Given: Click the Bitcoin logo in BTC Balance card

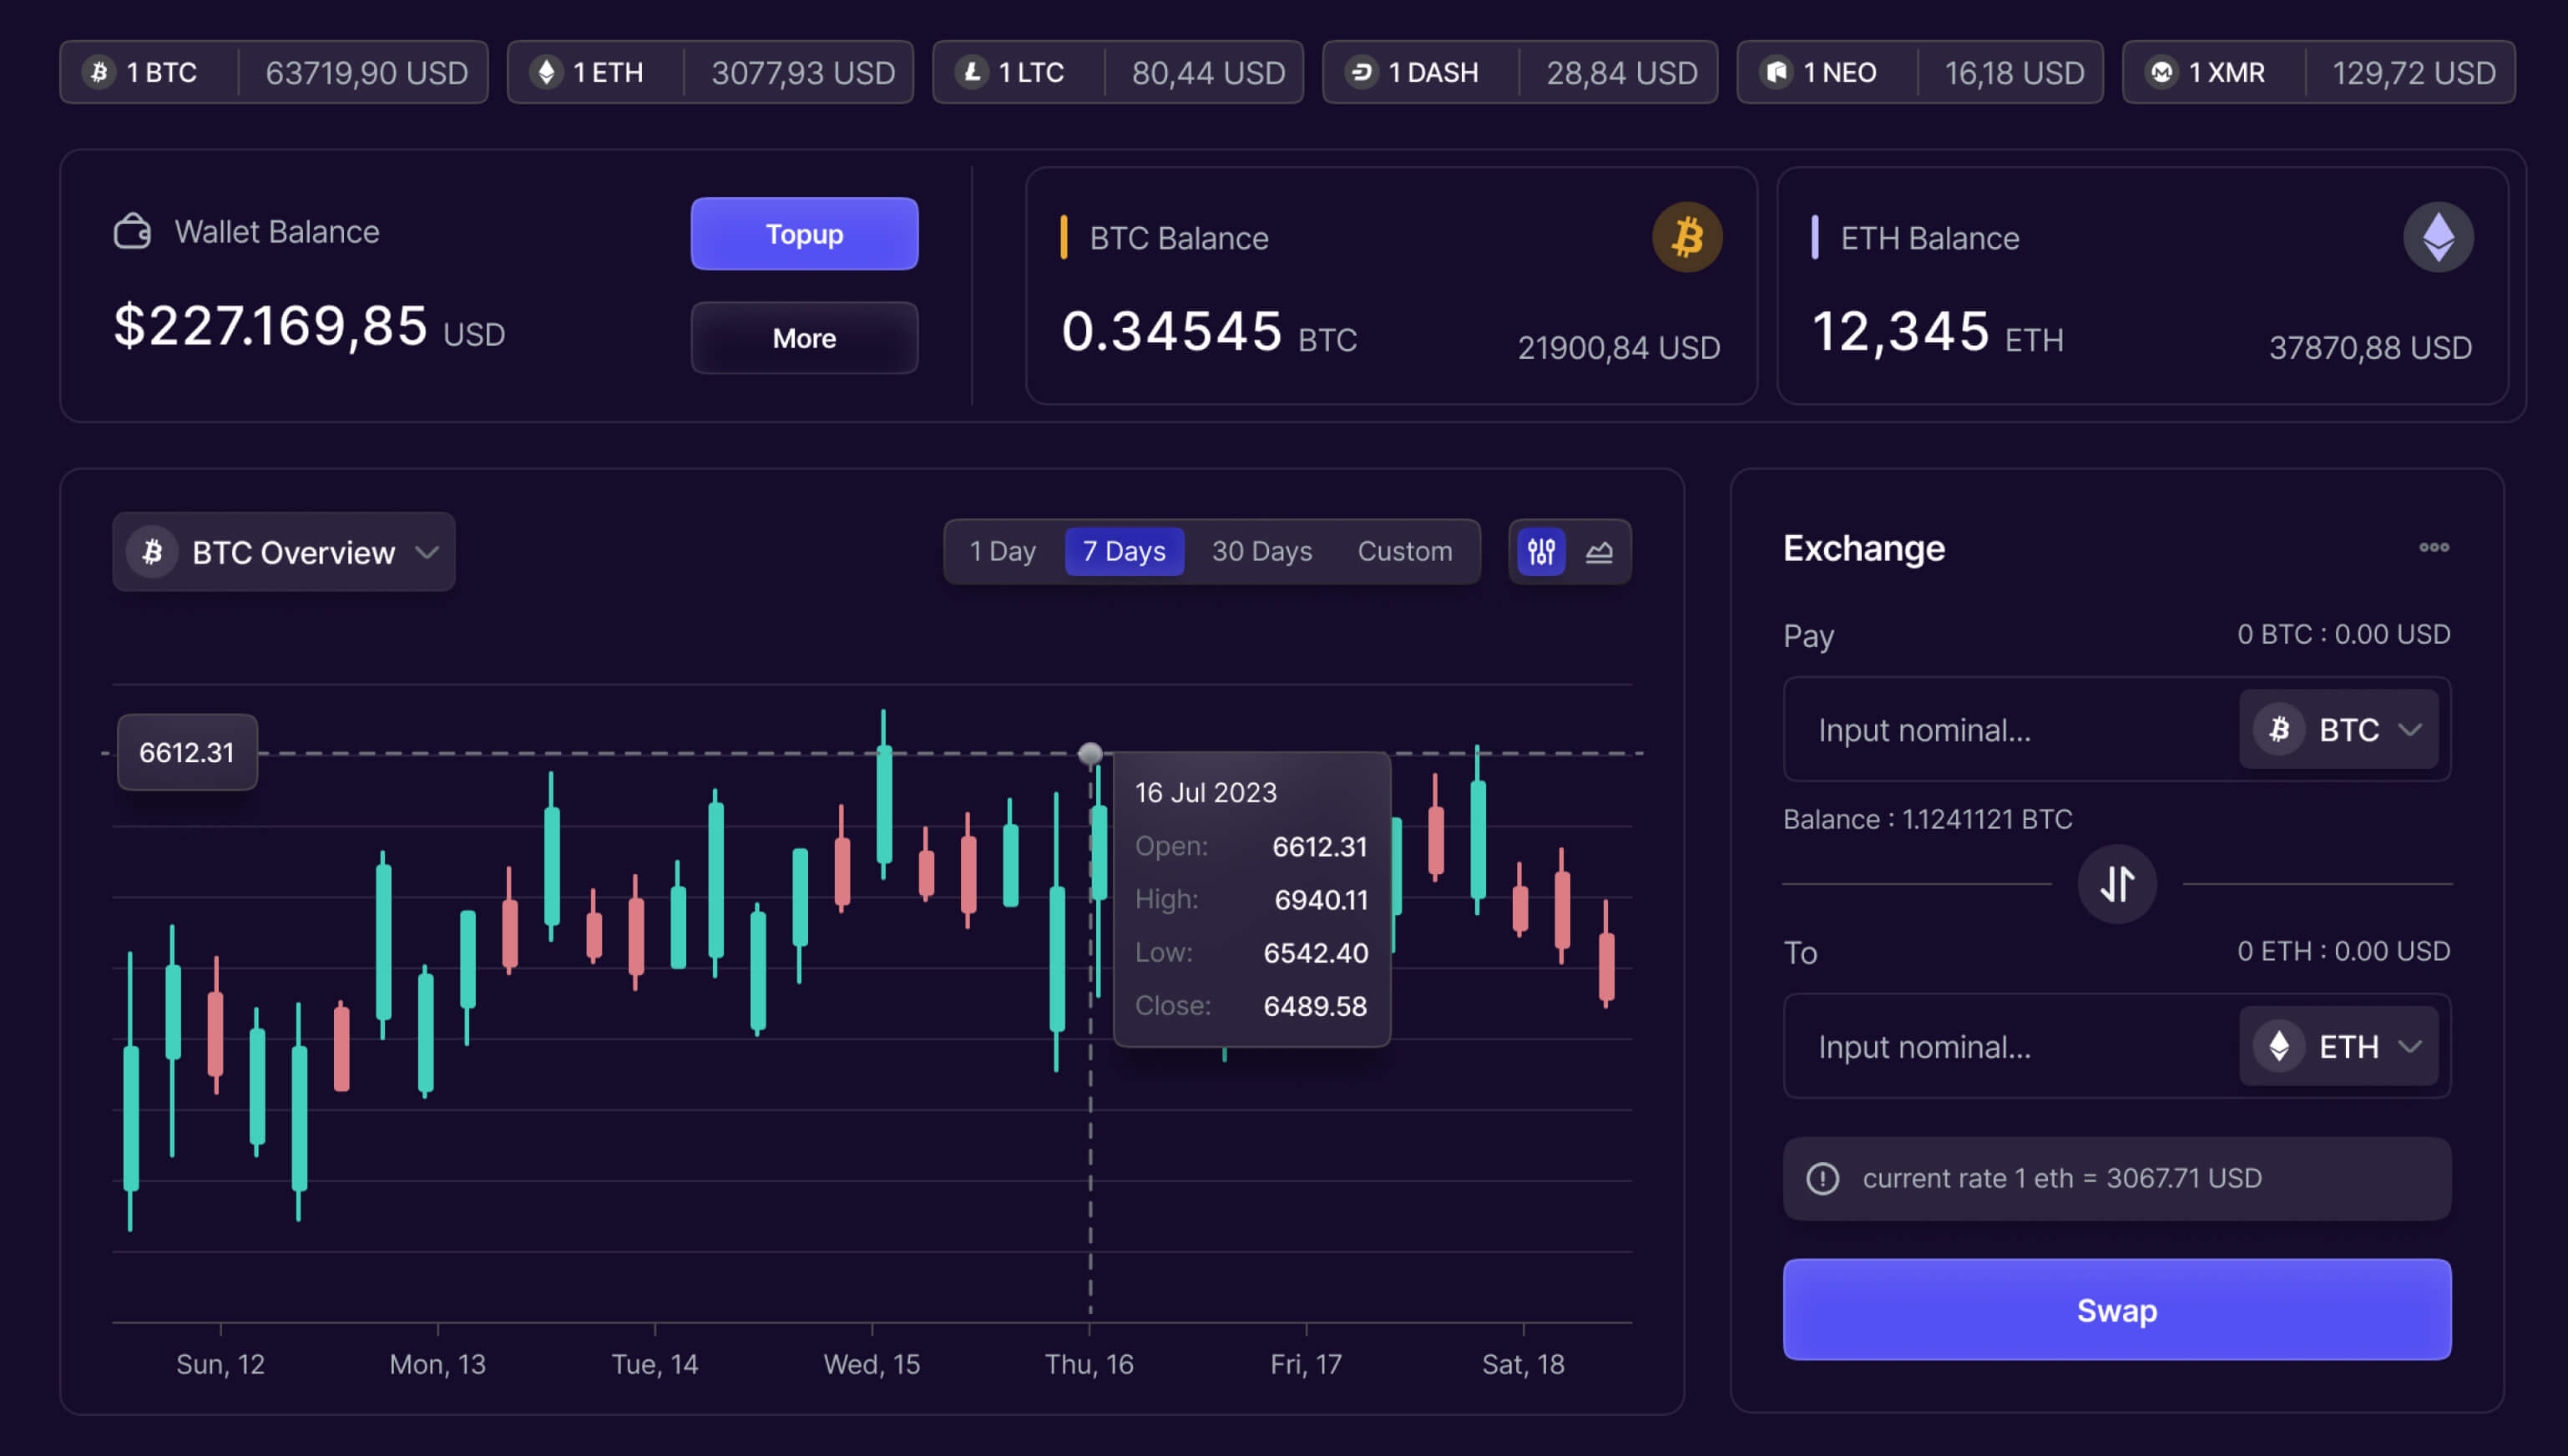Looking at the screenshot, I should [1686, 237].
